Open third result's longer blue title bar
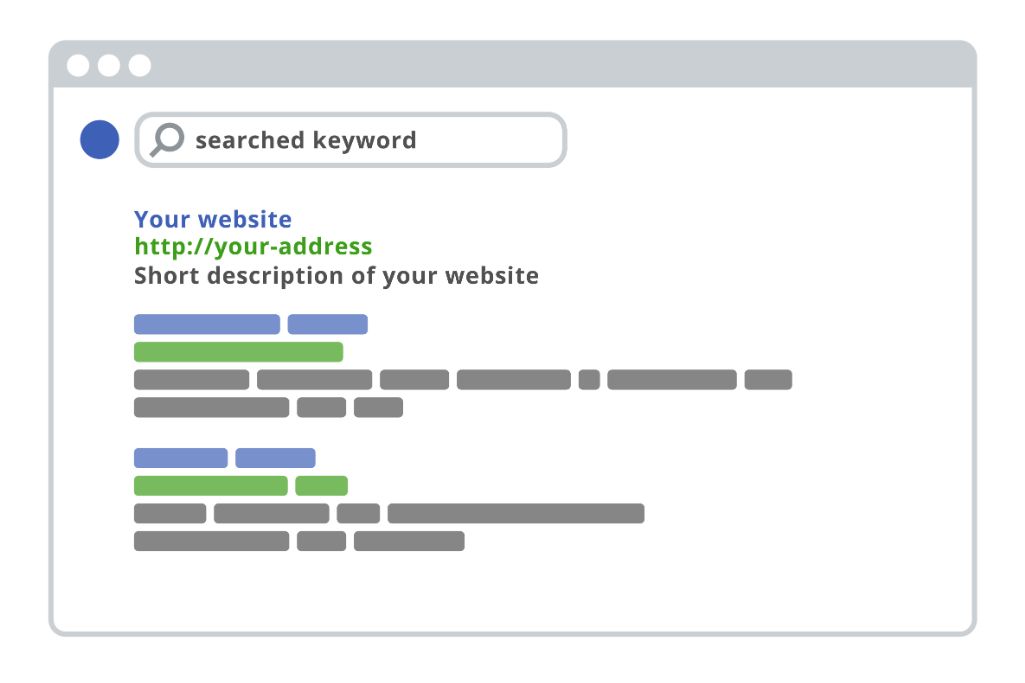Image resolution: width=1025 pixels, height=683 pixels. click(181, 458)
